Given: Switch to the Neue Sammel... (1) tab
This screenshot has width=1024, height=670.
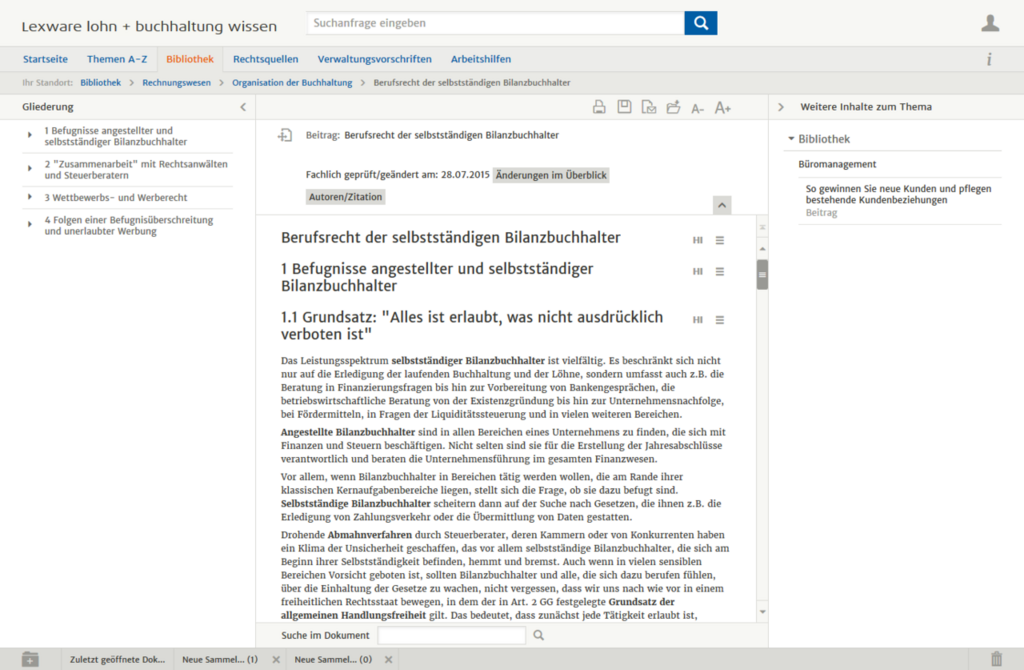Looking at the screenshot, I should tap(220, 660).
